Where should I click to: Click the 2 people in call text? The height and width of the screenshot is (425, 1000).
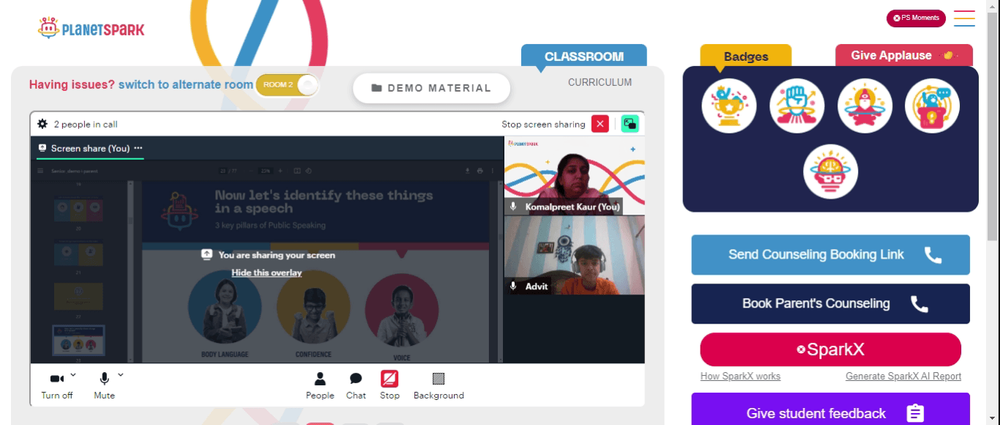point(85,124)
